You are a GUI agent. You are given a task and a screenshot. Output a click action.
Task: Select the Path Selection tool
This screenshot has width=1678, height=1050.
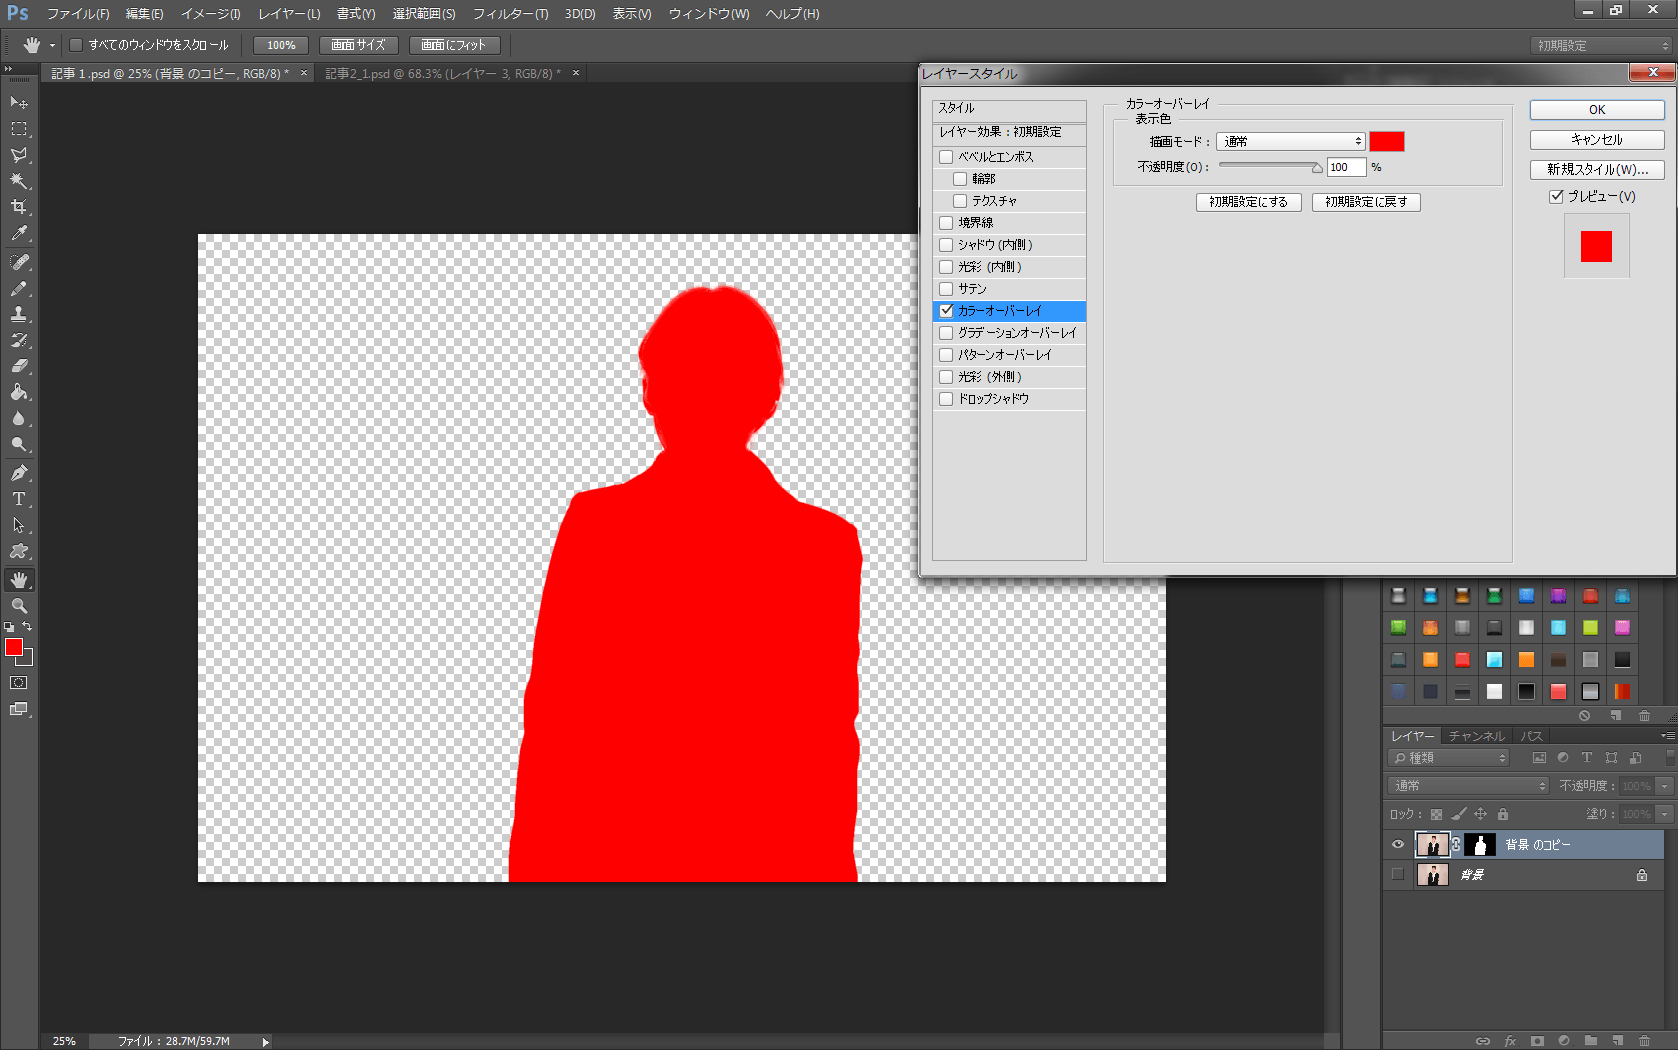pos(19,525)
